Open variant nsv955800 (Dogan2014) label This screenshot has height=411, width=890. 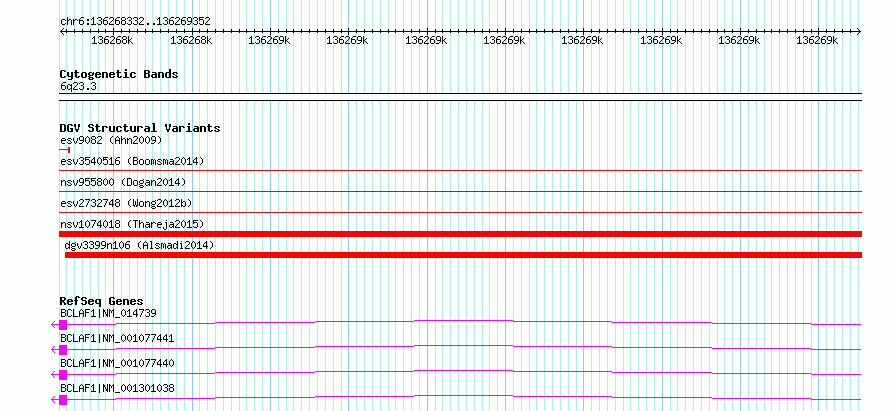coord(123,182)
